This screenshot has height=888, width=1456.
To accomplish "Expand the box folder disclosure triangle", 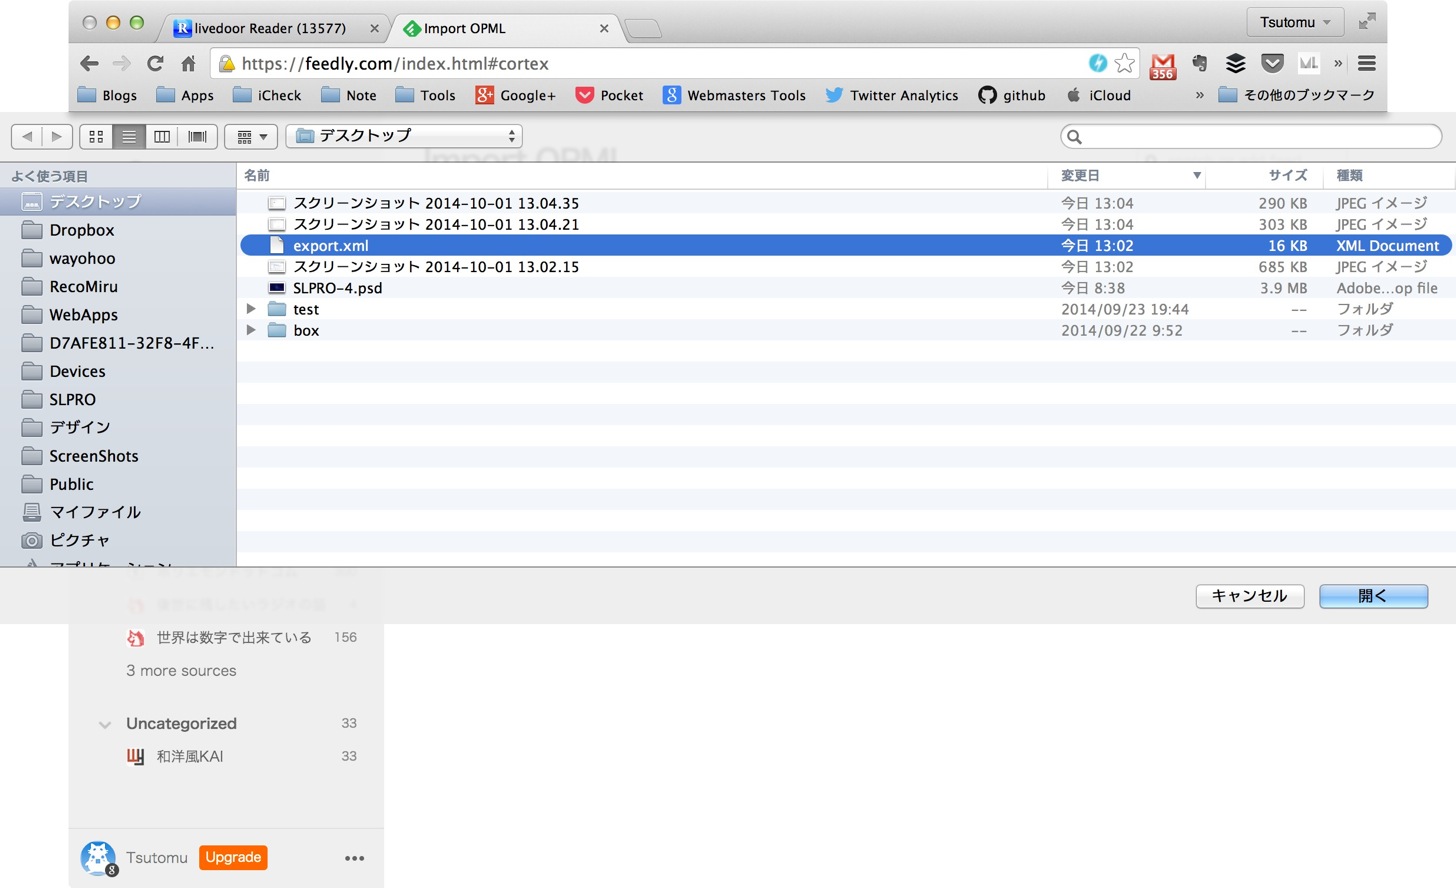I will coord(251,330).
